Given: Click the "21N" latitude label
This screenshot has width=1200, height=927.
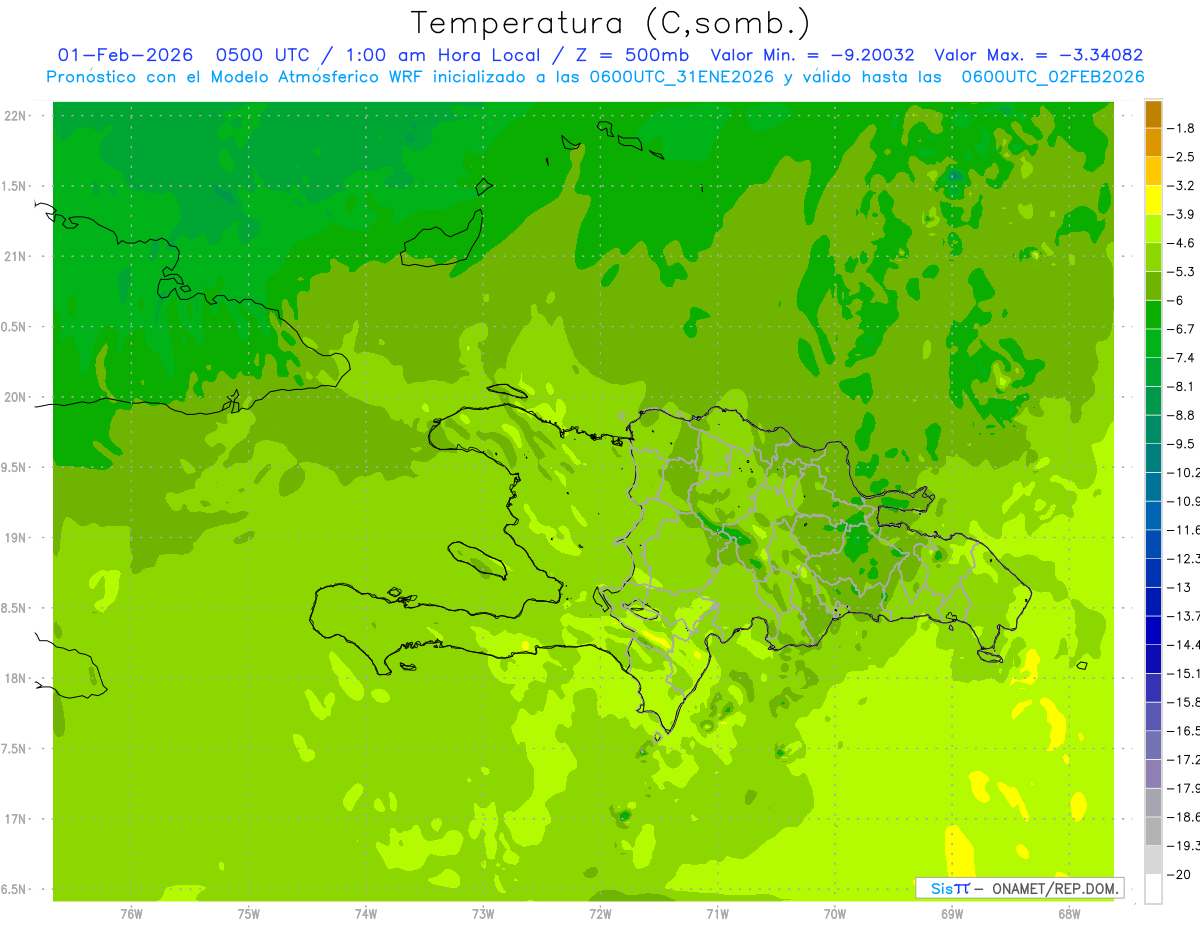Looking at the screenshot, I should (x=16, y=256).
